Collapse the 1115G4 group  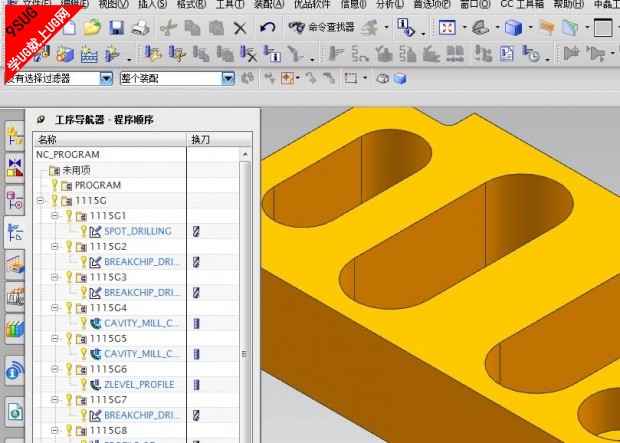tap(55, 307)
